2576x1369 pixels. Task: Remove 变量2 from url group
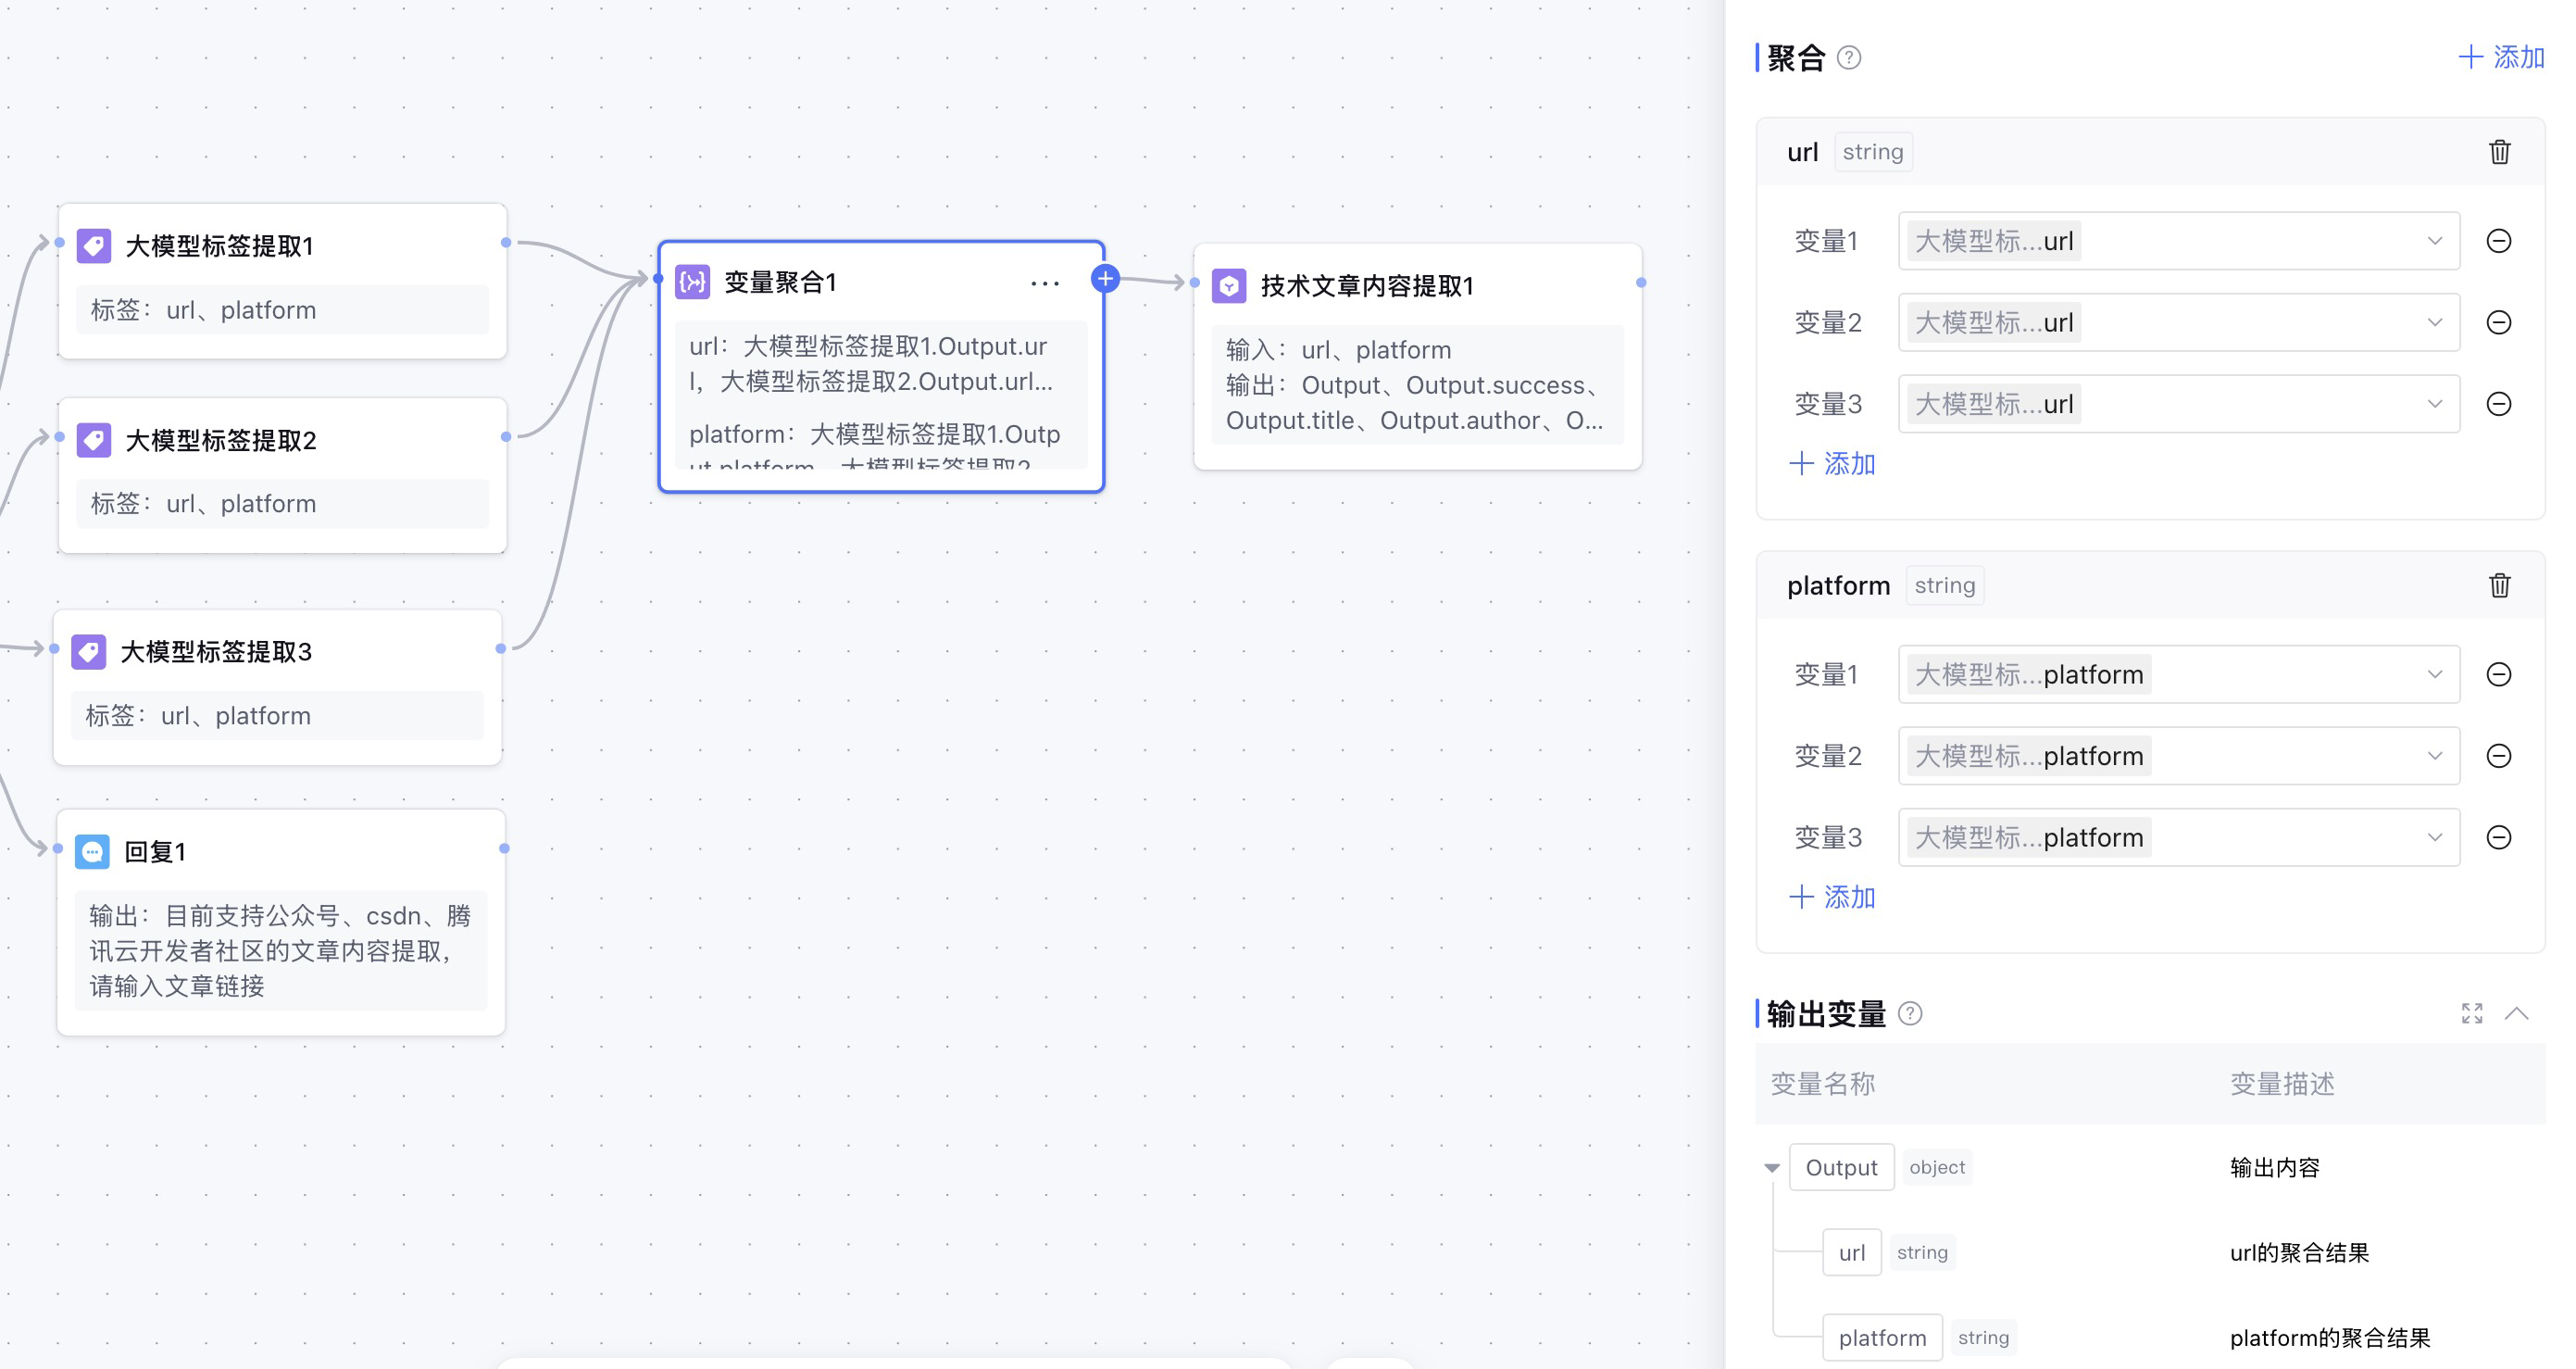click(x=2498, y=322)
